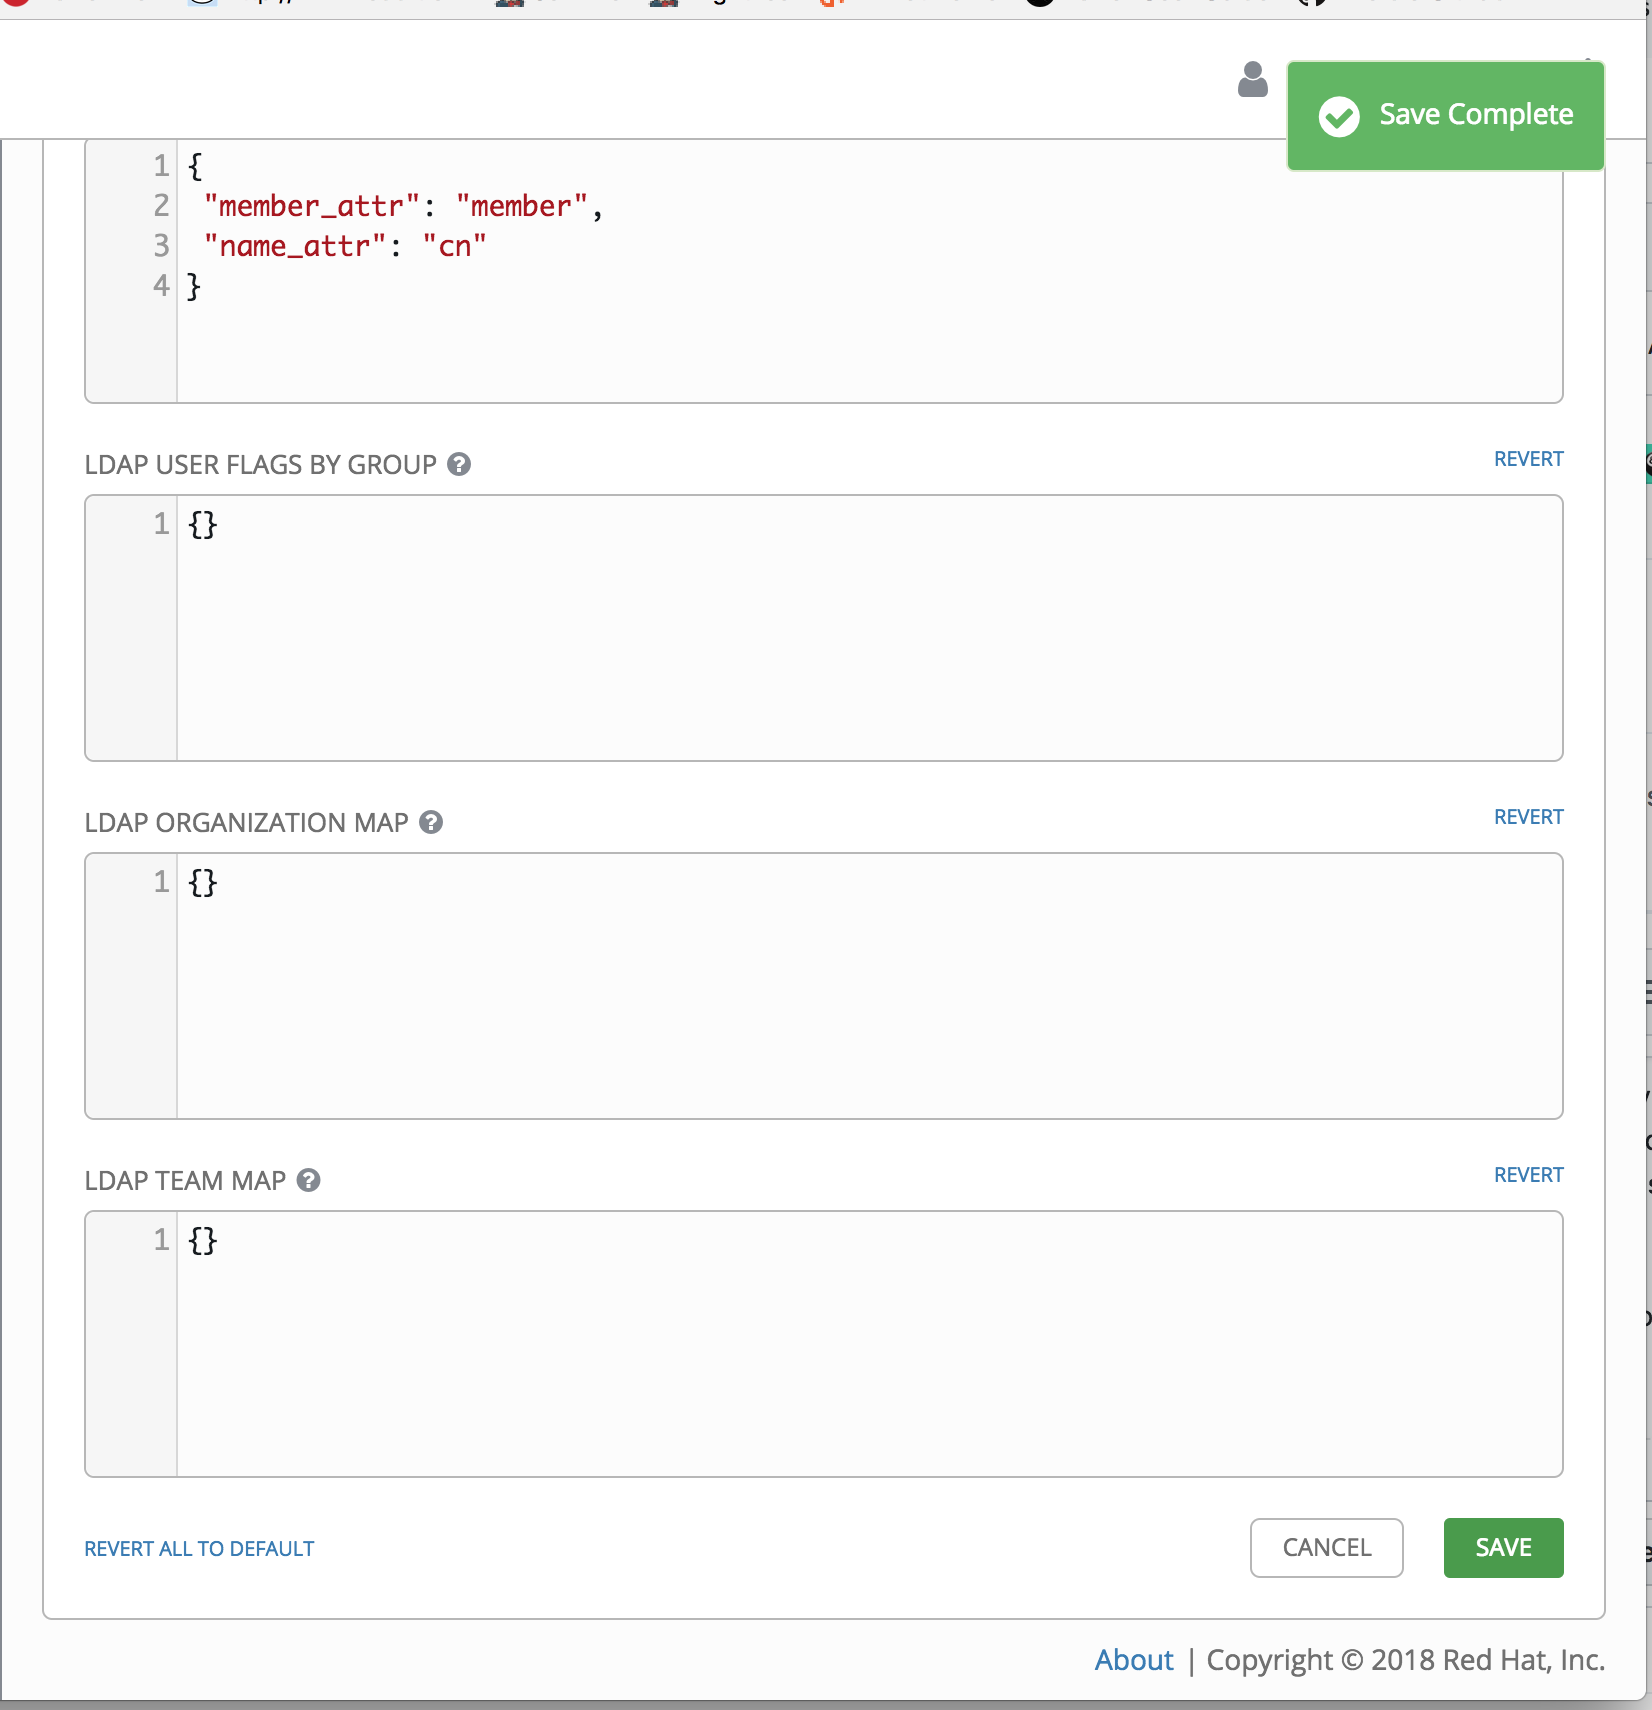
Task: View help for LDAP User Flags By Group
Action: click(x=459, y=464)
